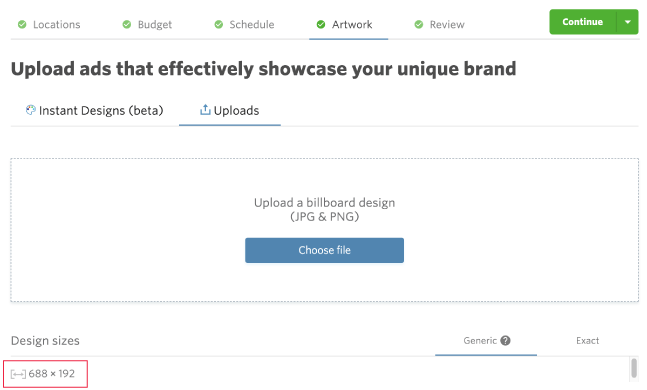
Task: Select the Uploads tab
Action: 230,111
